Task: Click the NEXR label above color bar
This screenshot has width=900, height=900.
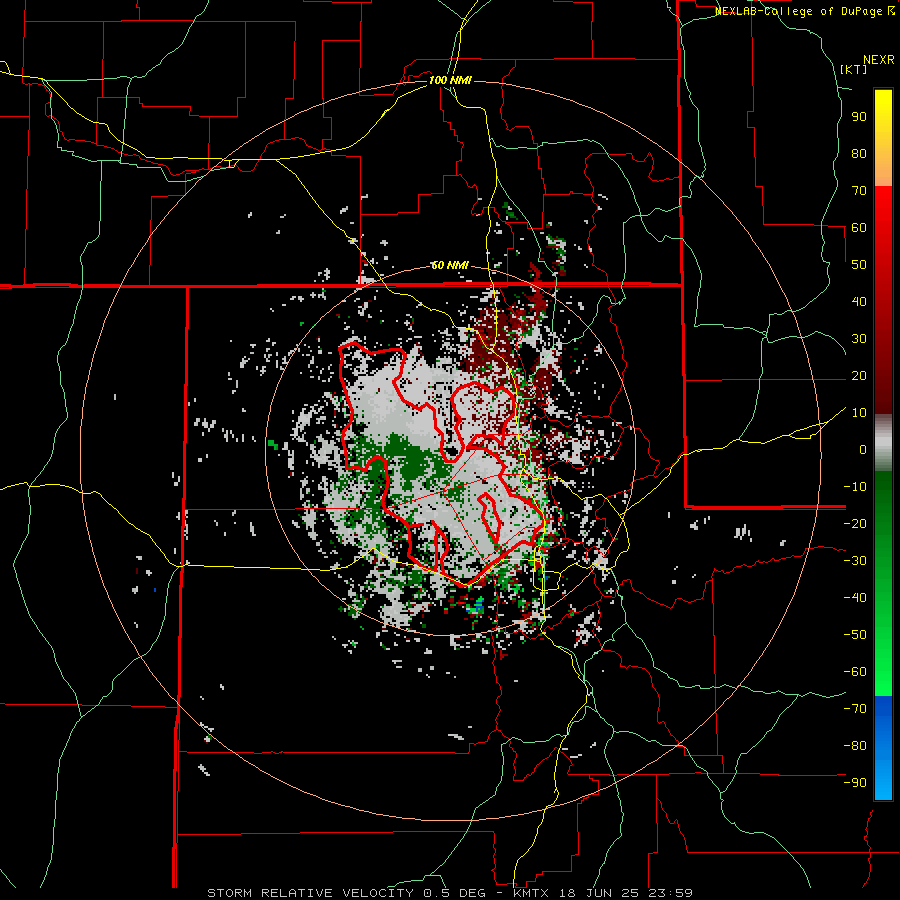Action: point(879,60)
